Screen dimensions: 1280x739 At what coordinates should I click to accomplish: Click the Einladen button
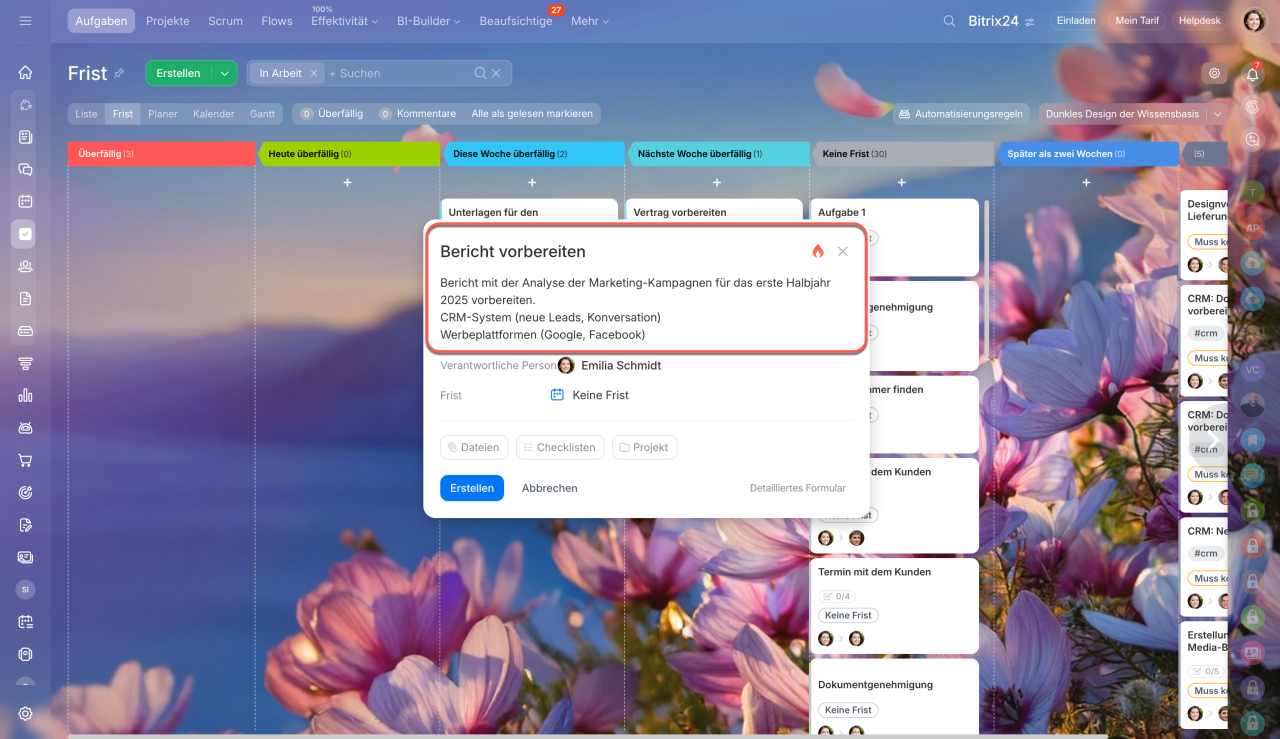coord(1076,20)
